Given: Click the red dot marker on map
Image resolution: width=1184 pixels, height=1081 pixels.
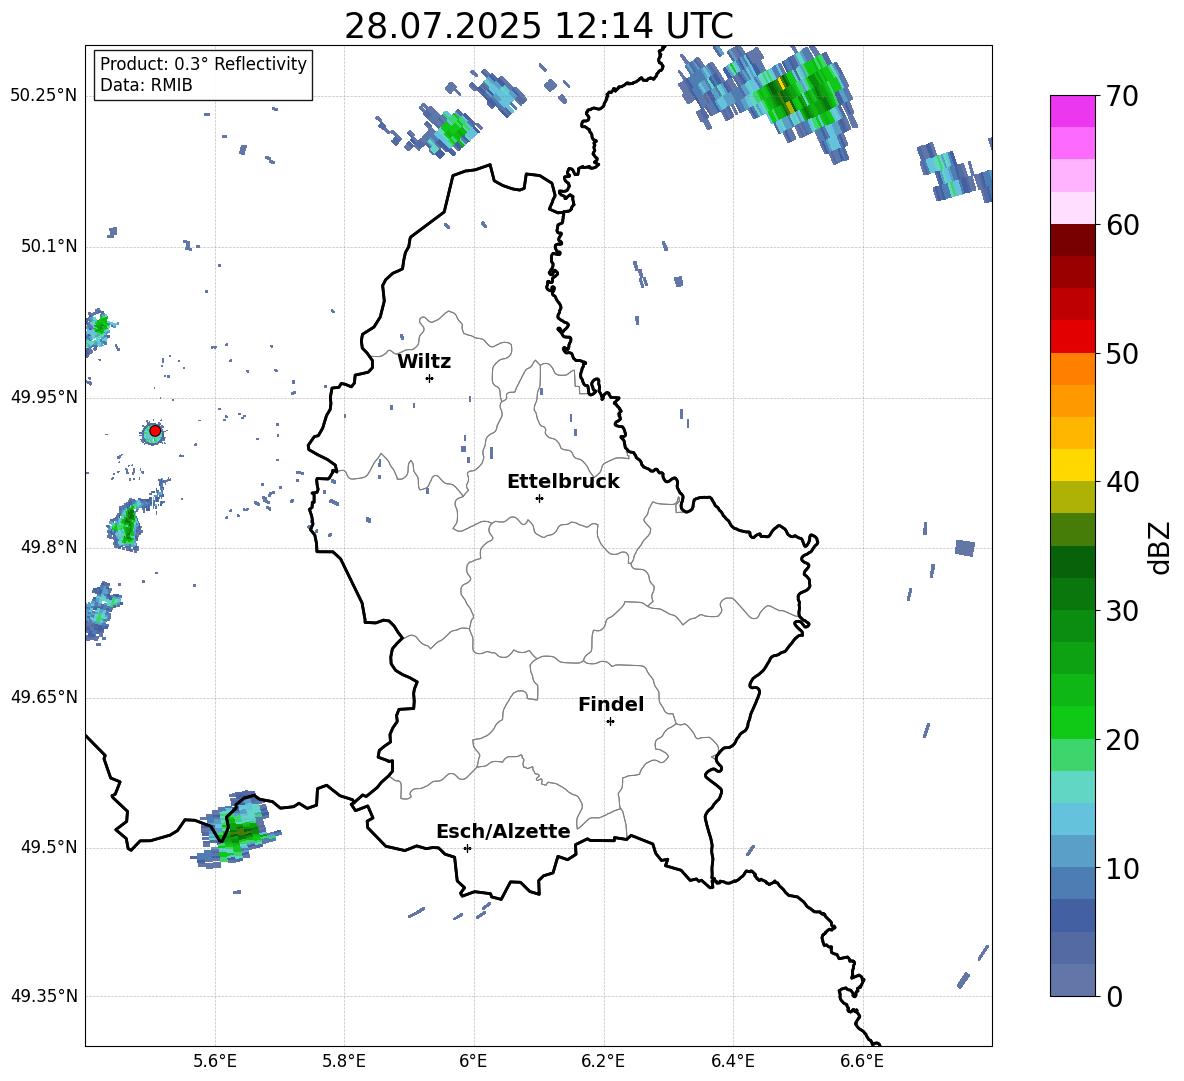Looking at the screenshot, I should click(155, 431).
